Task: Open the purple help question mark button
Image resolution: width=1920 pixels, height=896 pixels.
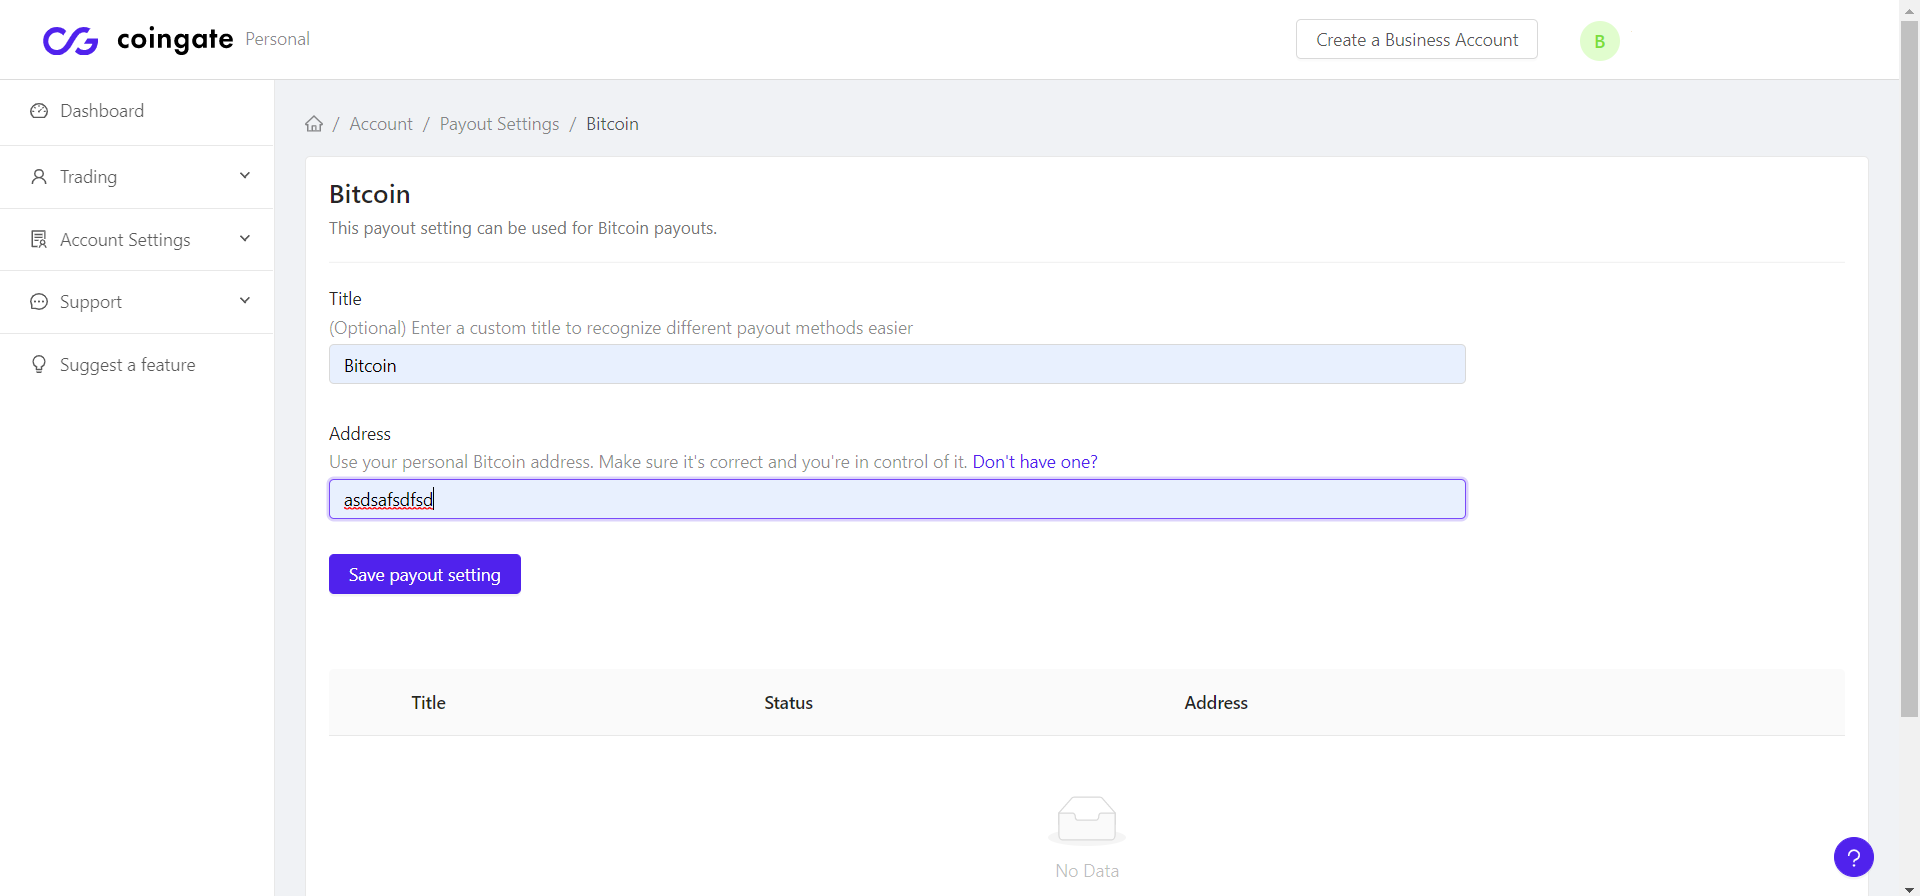Action: click(x=1853, y=857)
